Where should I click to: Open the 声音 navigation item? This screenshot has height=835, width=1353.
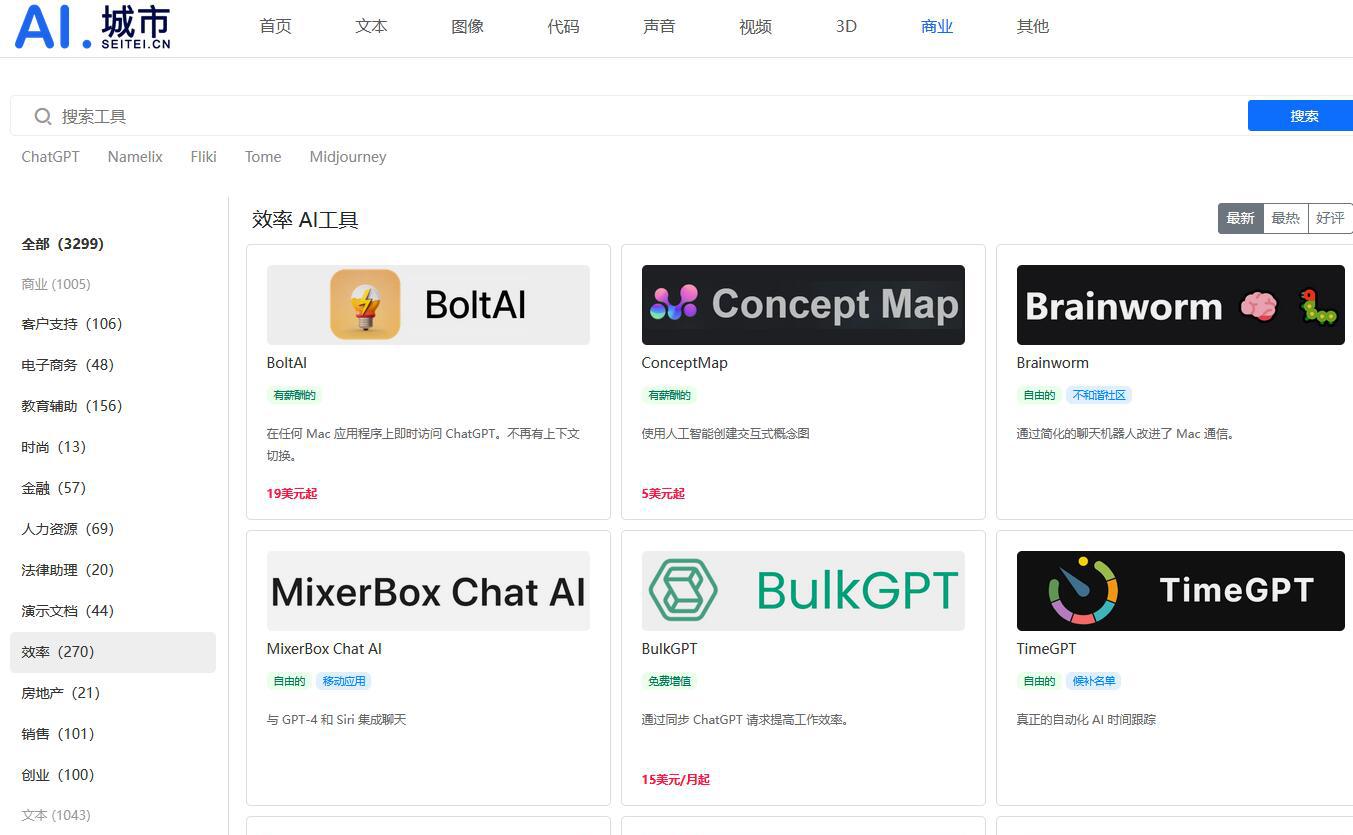(659, 27)
